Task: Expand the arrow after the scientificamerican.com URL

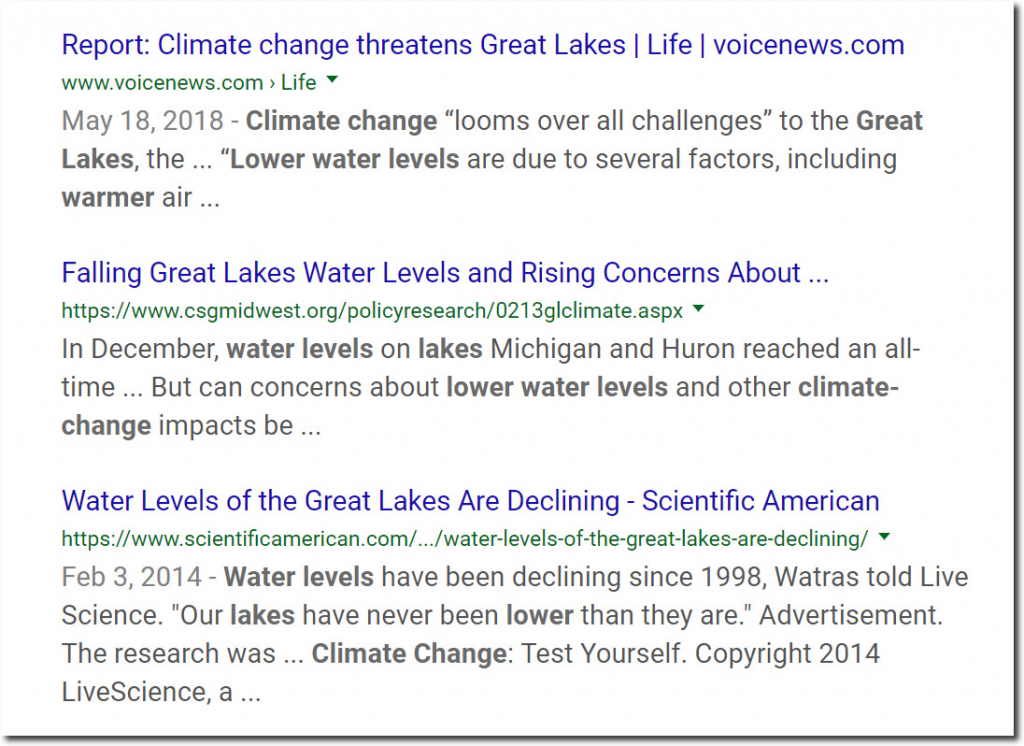Action: pyautogui.click(x=883, y=537)
